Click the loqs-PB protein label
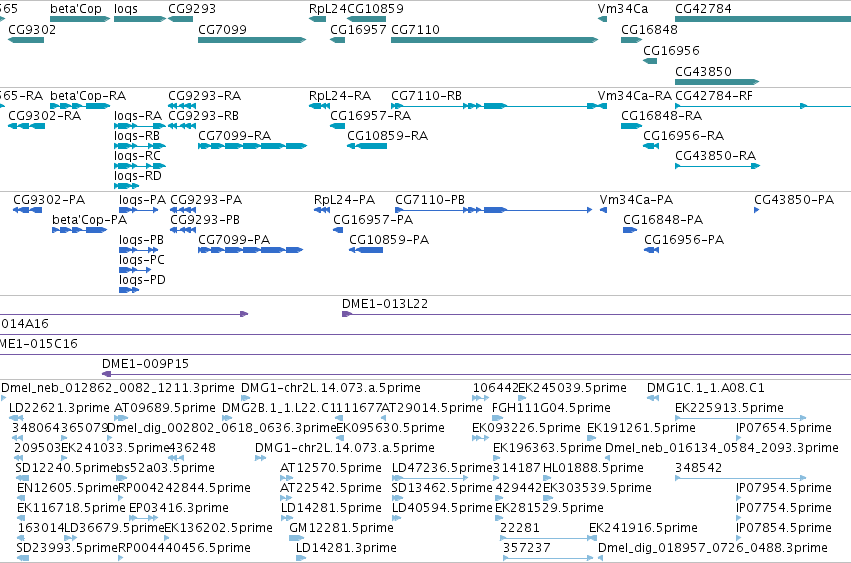851x563 pixels. tap(141, 240)
